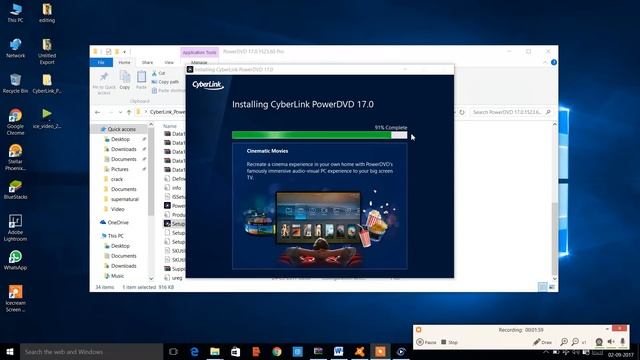The height and width of the screenshot is (360, 640).
Task: Click Copy path in the Clipboard group
Action: (165, 82)
